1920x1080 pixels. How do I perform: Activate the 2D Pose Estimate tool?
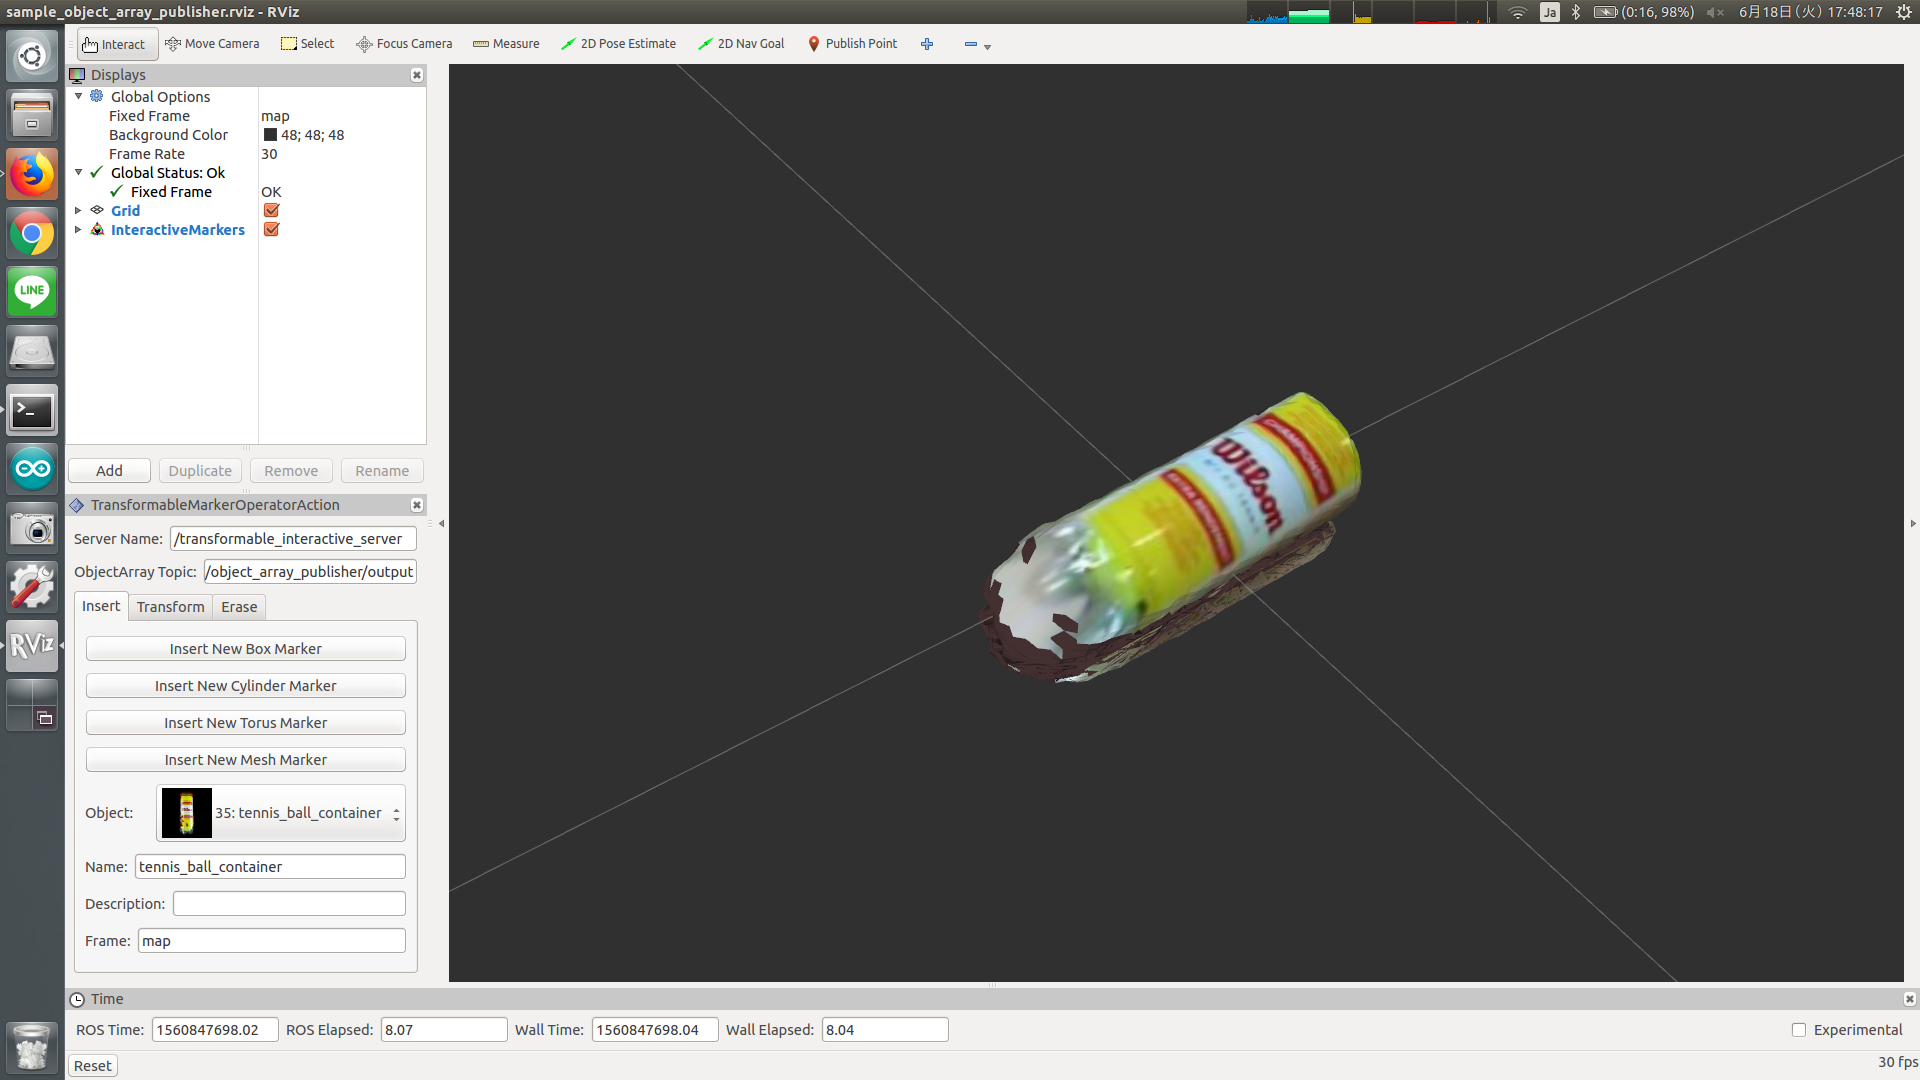pos(618,44)
